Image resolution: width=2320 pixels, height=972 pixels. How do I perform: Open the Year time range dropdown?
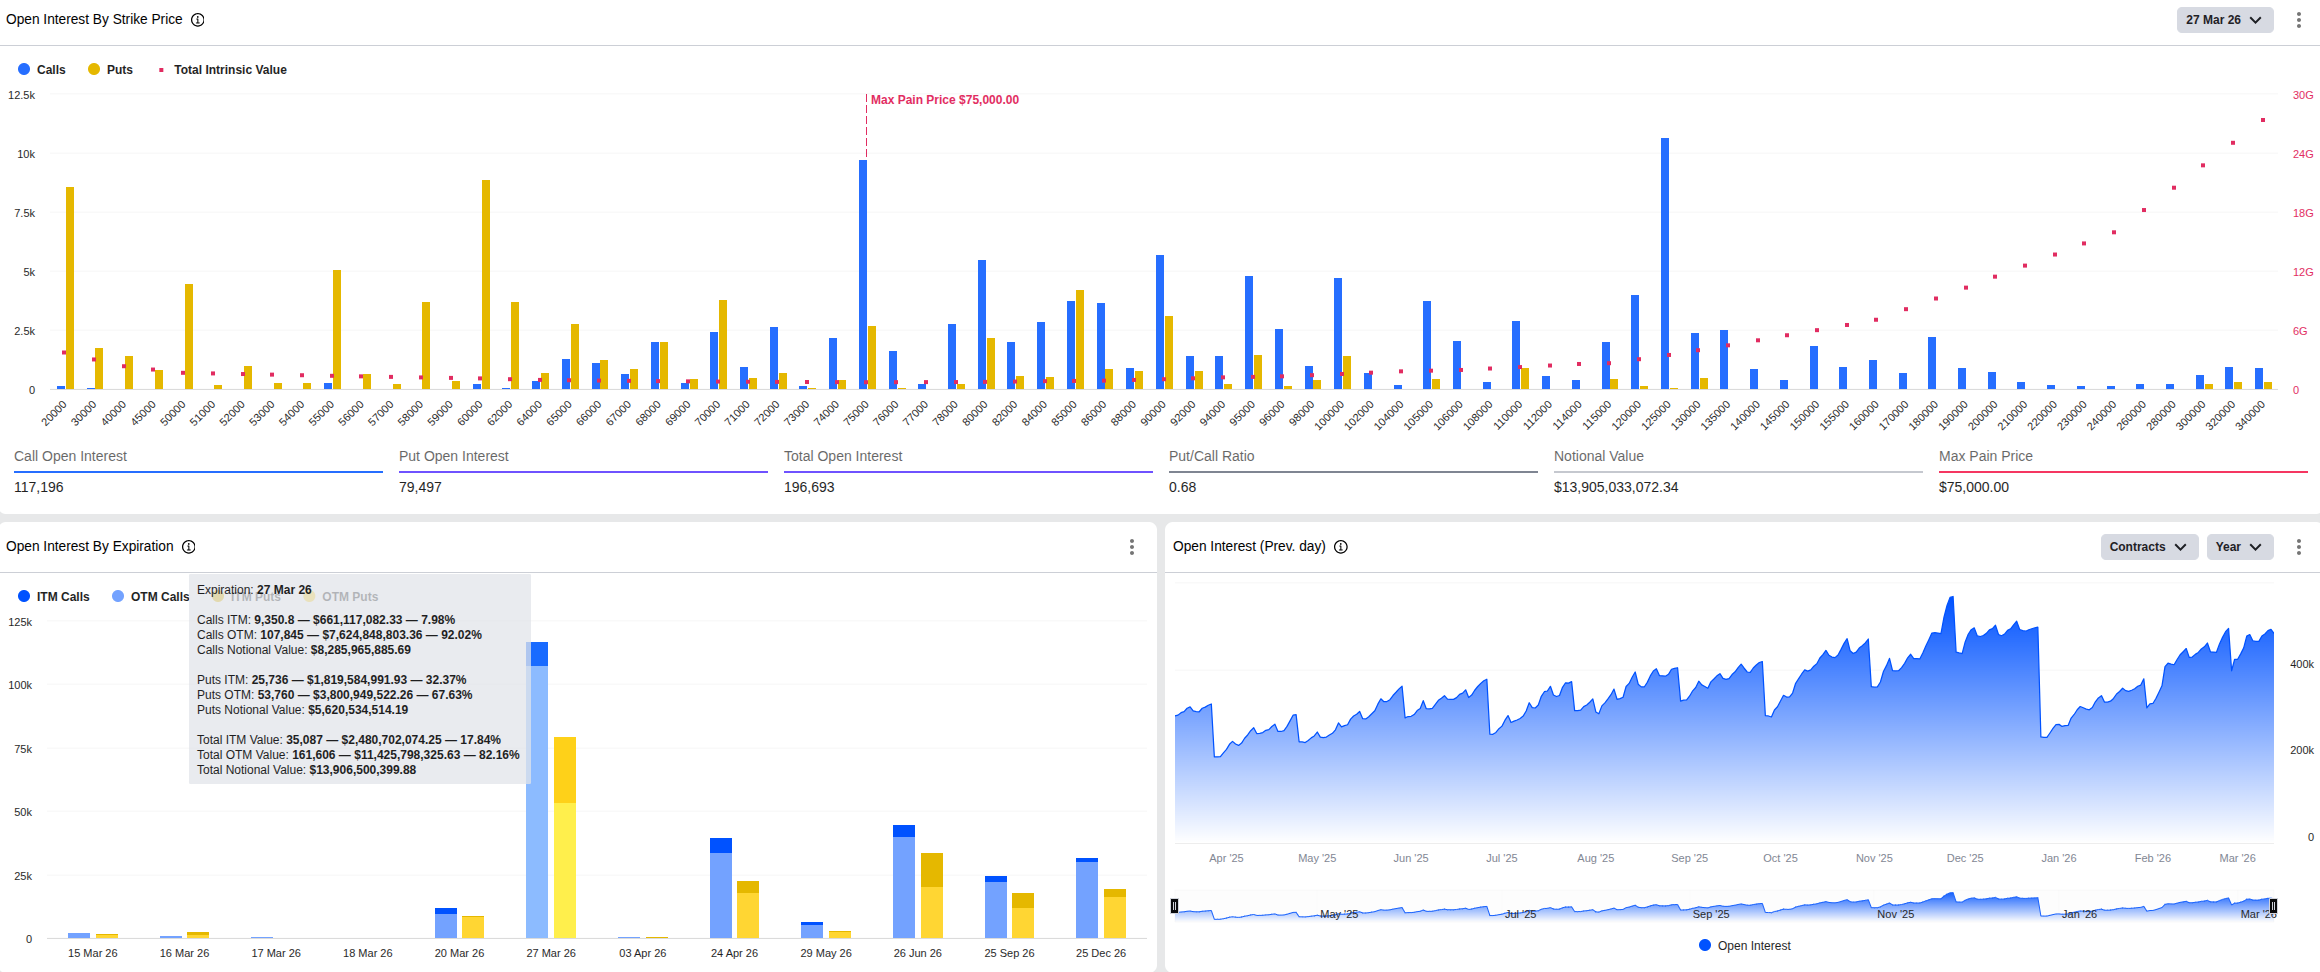[2239, 547]
